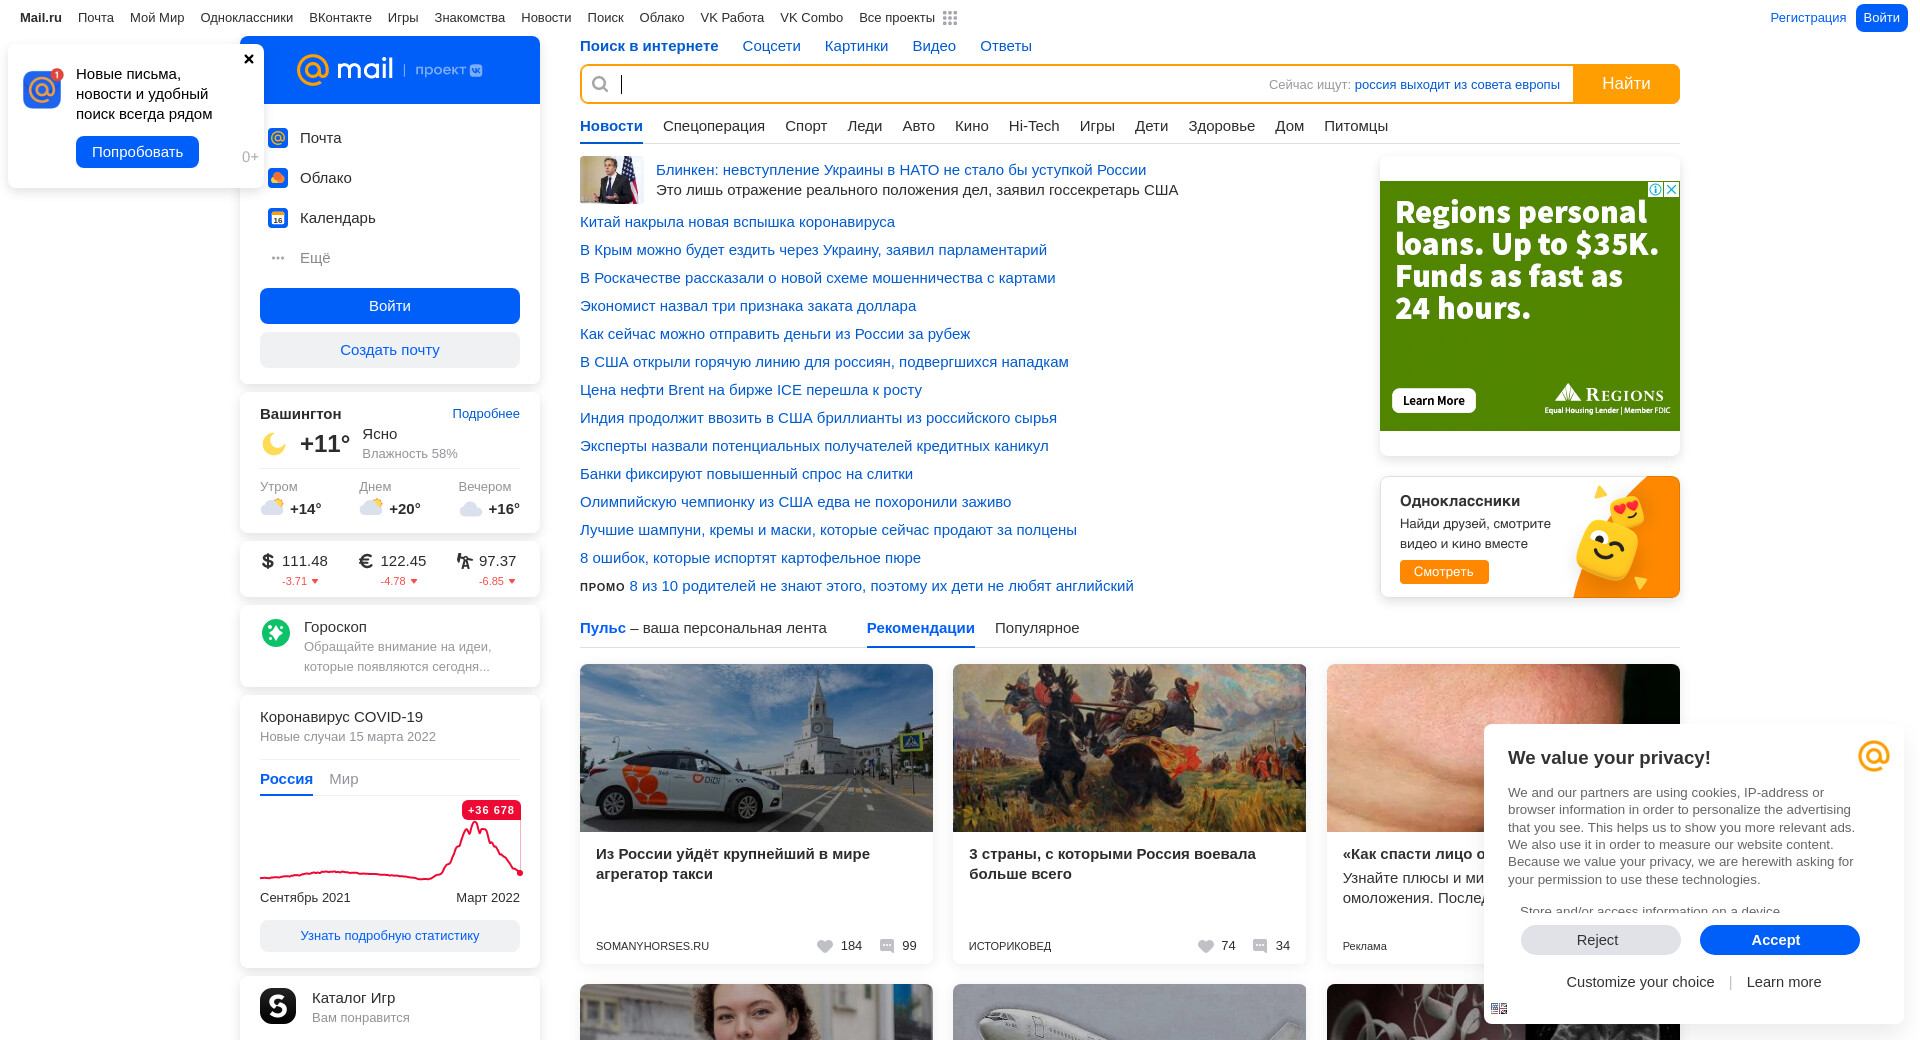
Task: Click the top-right Войти button
Action: tap(1881, 18)
